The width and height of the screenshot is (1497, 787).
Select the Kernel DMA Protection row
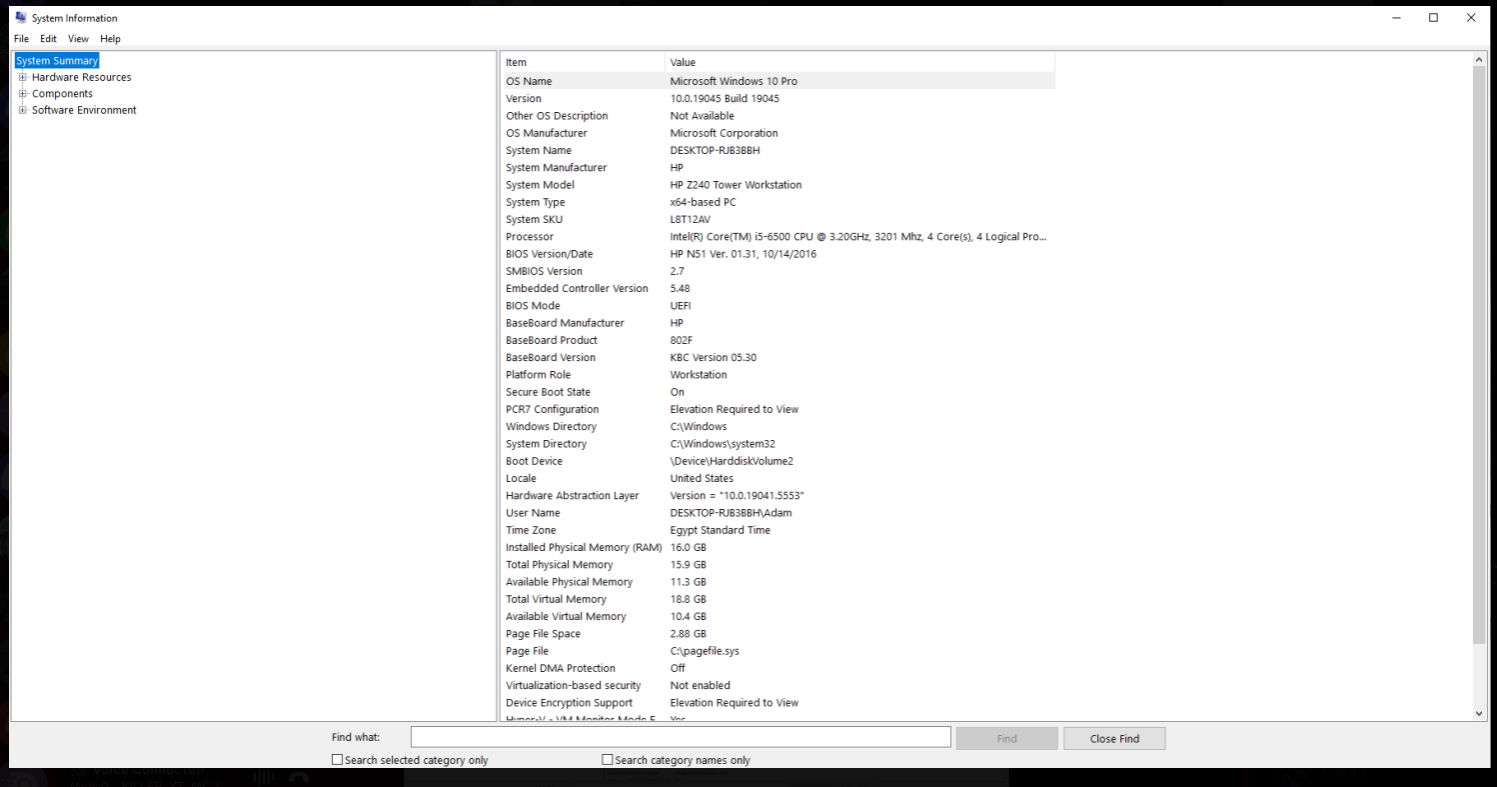click(x=778, y=668)
